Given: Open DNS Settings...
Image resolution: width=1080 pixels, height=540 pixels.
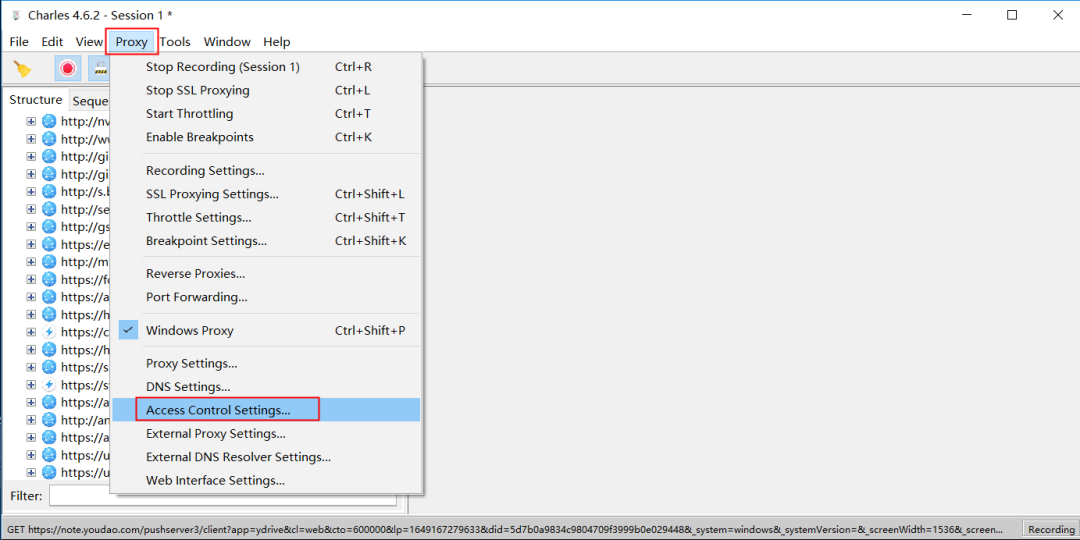Looking at the screenshot, I should [265, 387].
